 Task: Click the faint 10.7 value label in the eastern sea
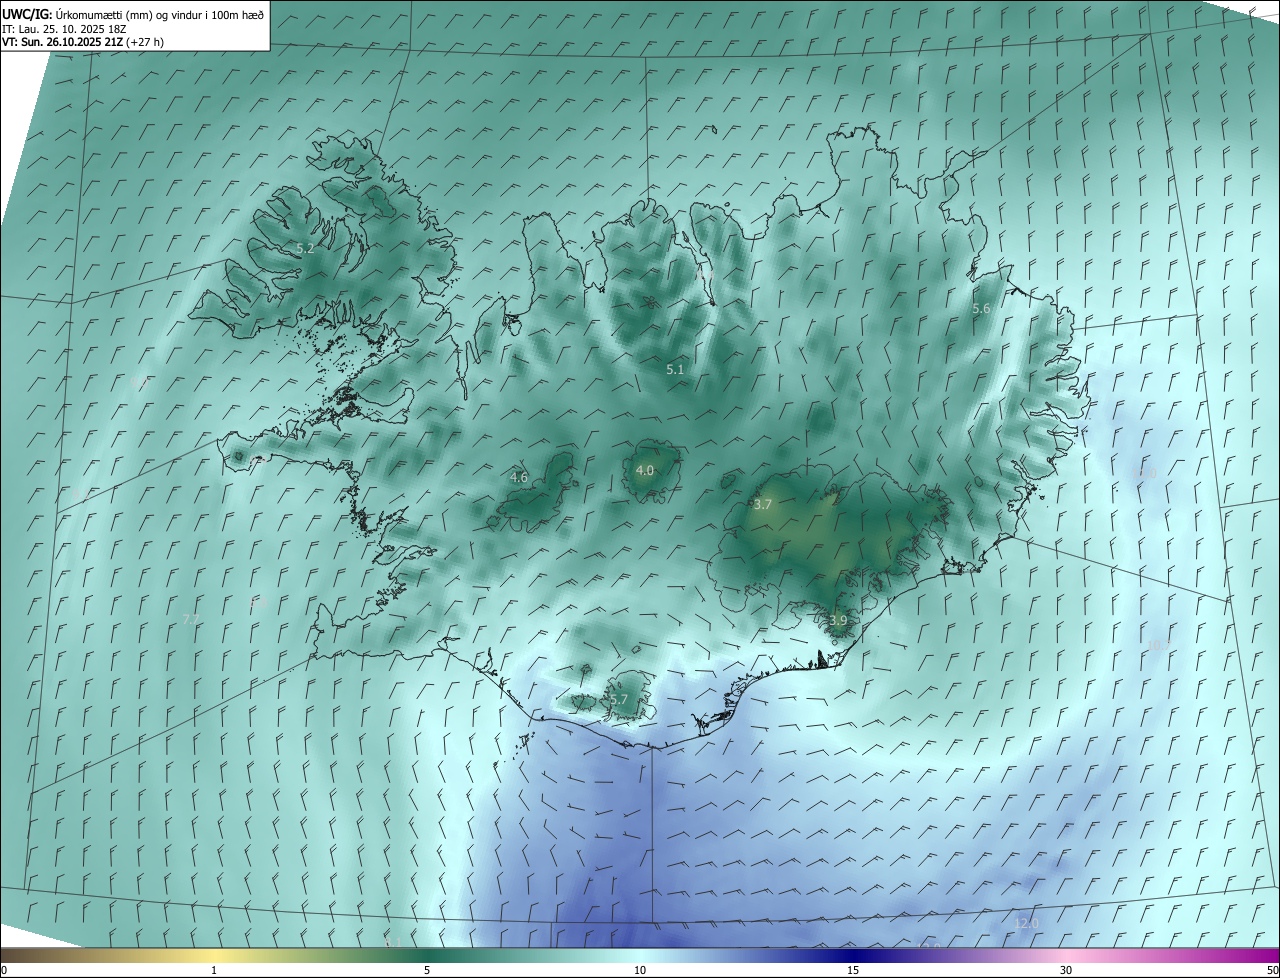(1158, 645)
